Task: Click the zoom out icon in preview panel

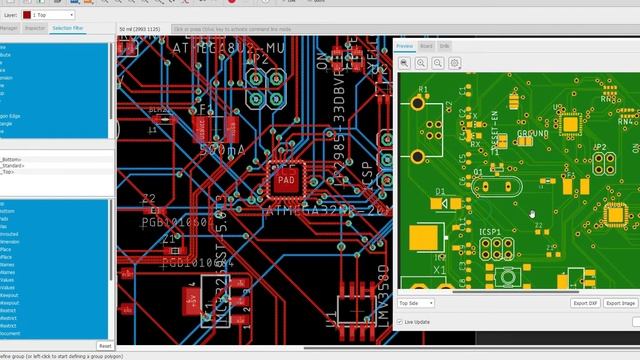Action: click(x=438, y=63)
